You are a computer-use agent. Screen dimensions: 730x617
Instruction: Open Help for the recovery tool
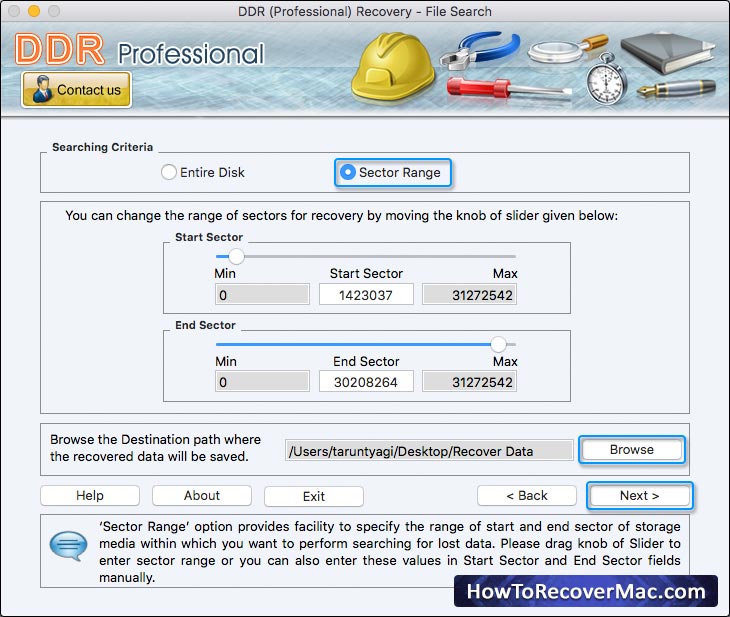pos(90,496)
